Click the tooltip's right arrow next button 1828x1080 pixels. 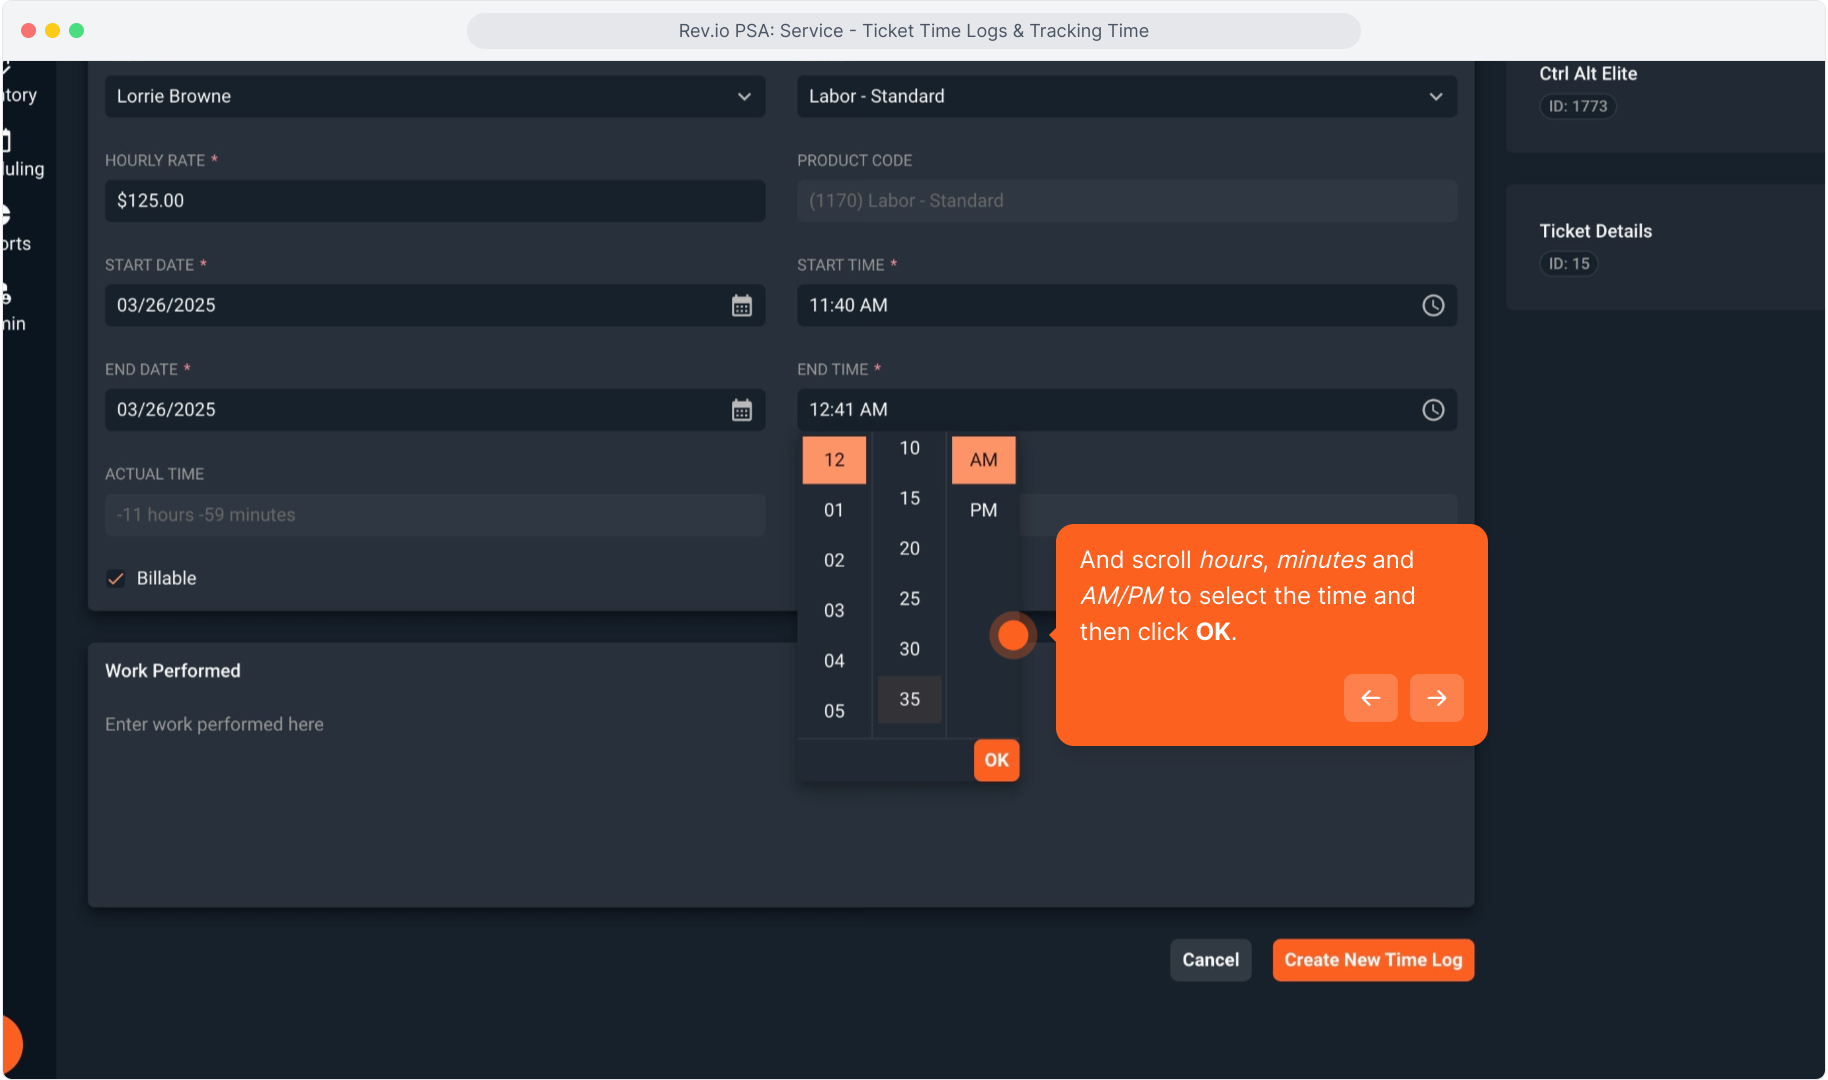pyautogui.click(x=1436, y=698)
